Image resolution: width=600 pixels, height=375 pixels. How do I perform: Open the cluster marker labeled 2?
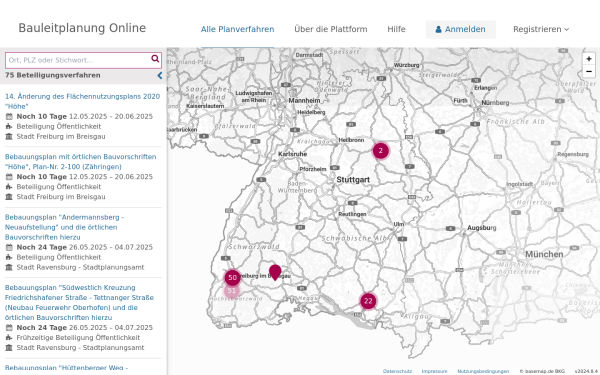coord(380,151)
